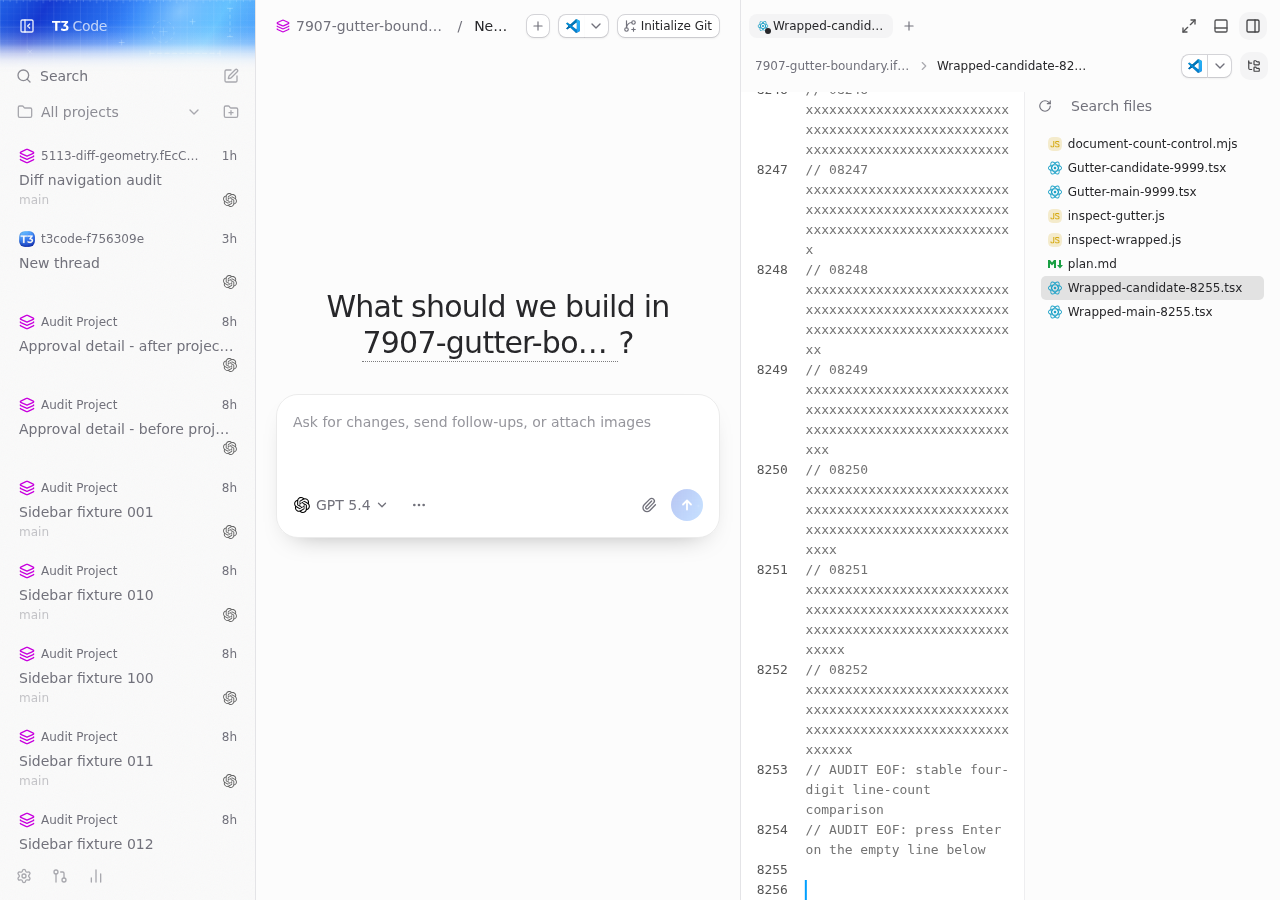The width and height of the screenshot is (1280, 900).
Task: Refresh the file list
Action: pyautogui.click(x=1045, y=106)
